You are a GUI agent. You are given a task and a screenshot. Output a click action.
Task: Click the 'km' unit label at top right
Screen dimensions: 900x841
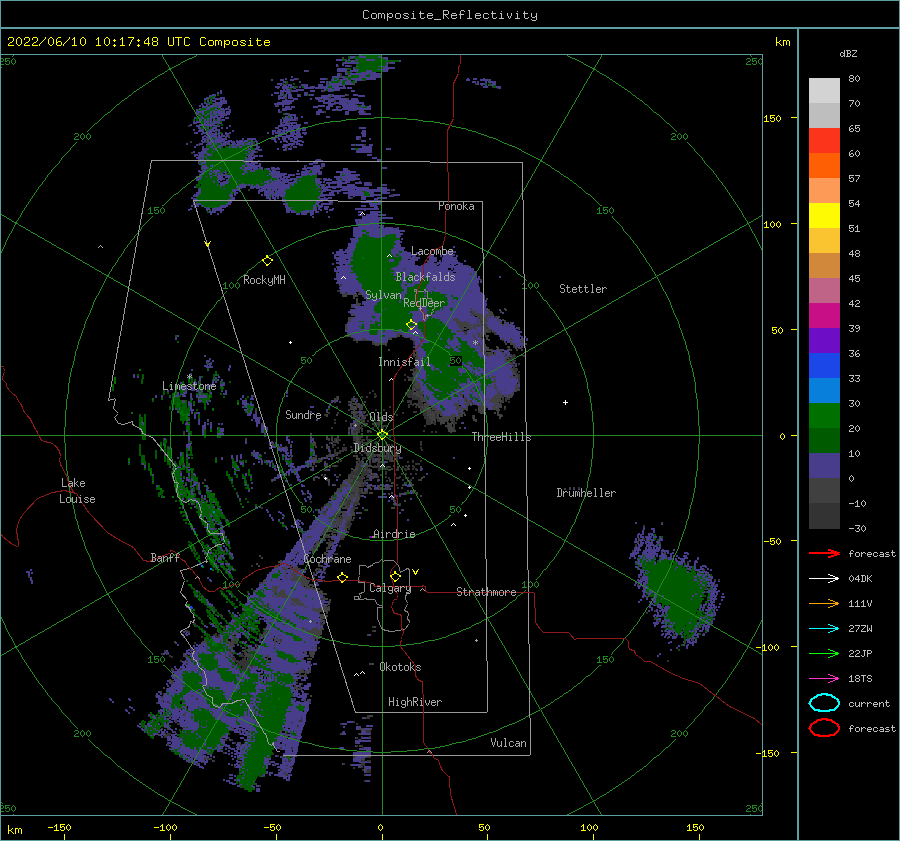(x=782, y=42)
